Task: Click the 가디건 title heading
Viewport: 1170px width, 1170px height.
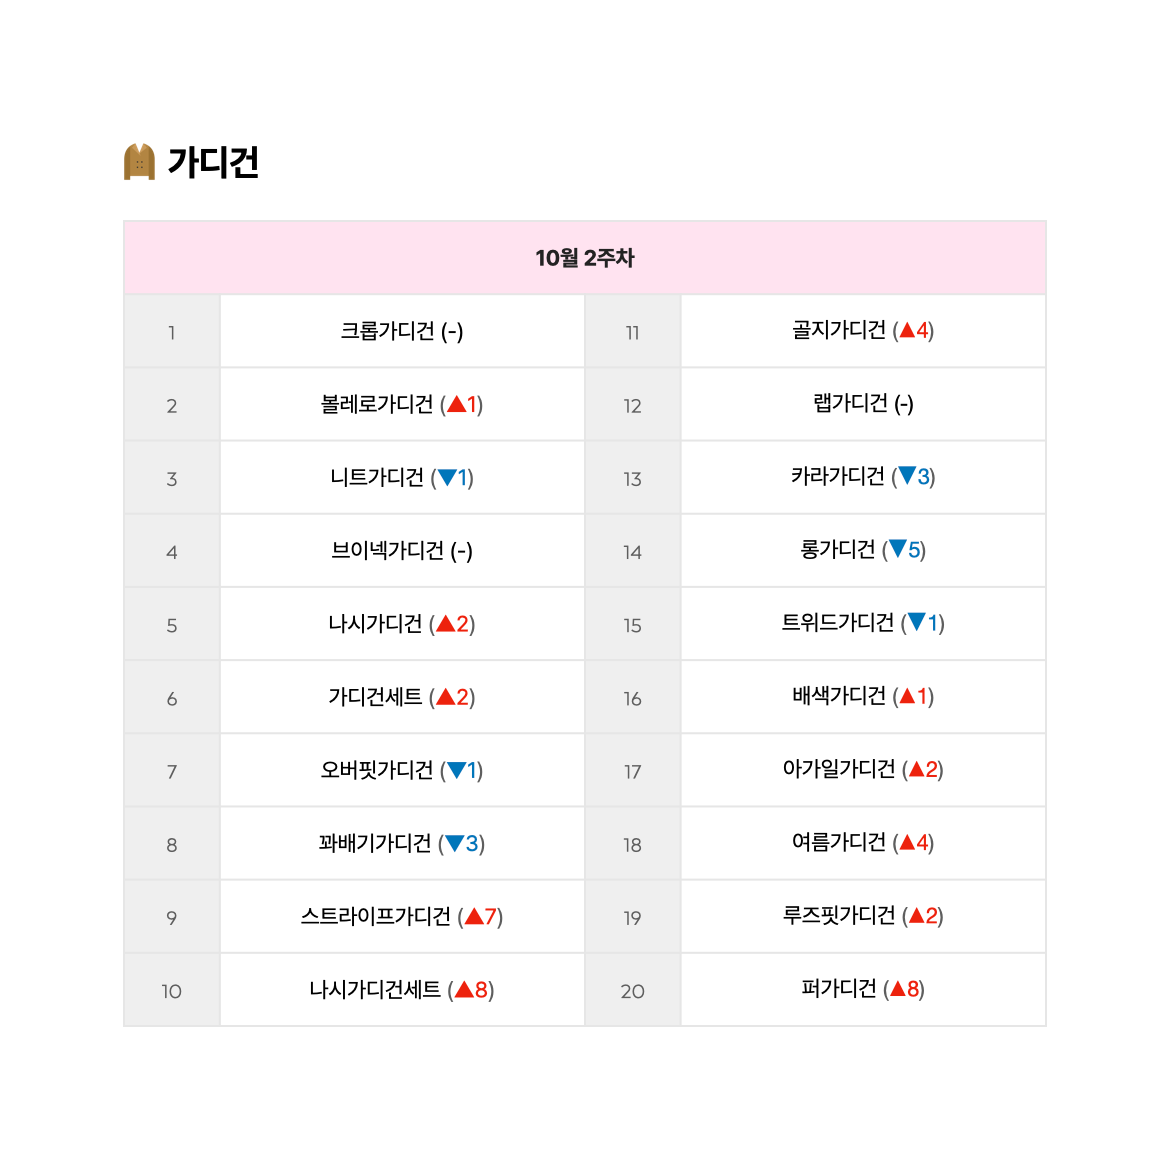Action: 213,162
